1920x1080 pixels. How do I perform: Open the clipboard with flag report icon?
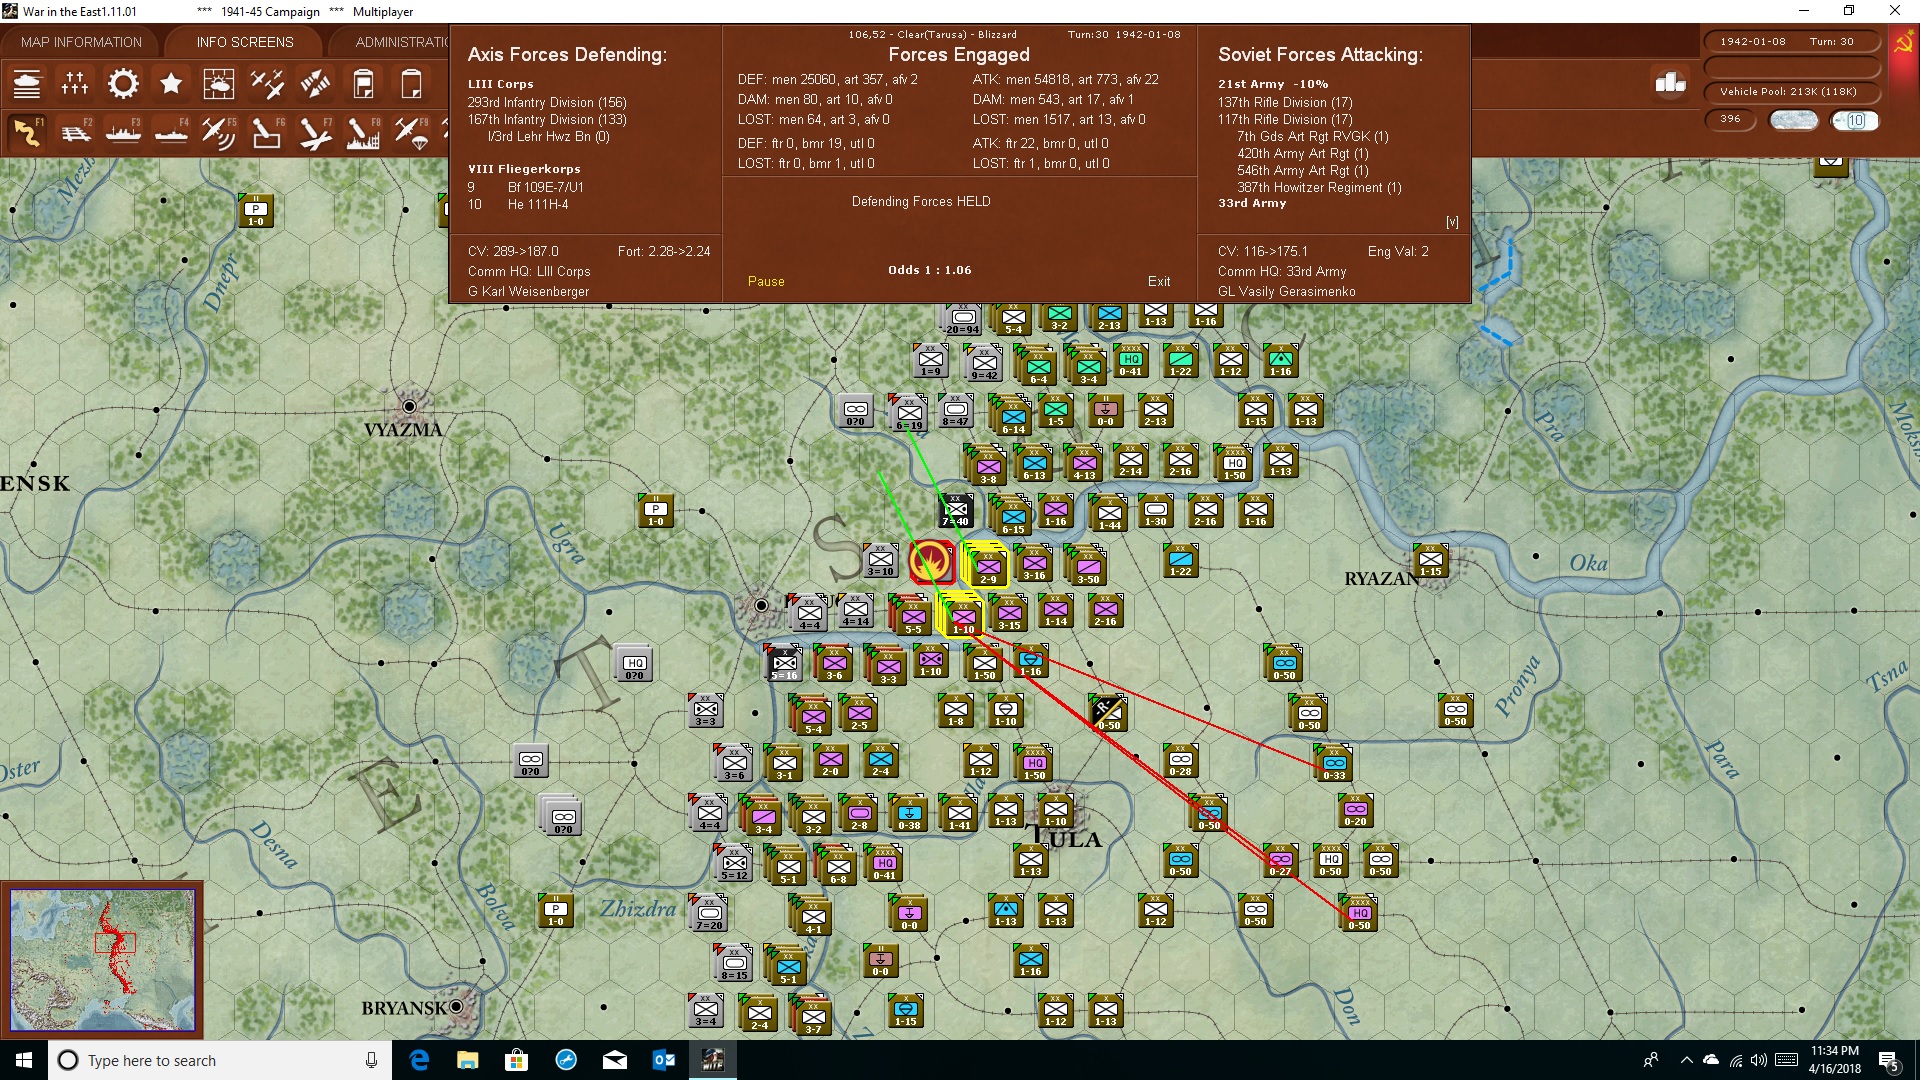[363, 84]
